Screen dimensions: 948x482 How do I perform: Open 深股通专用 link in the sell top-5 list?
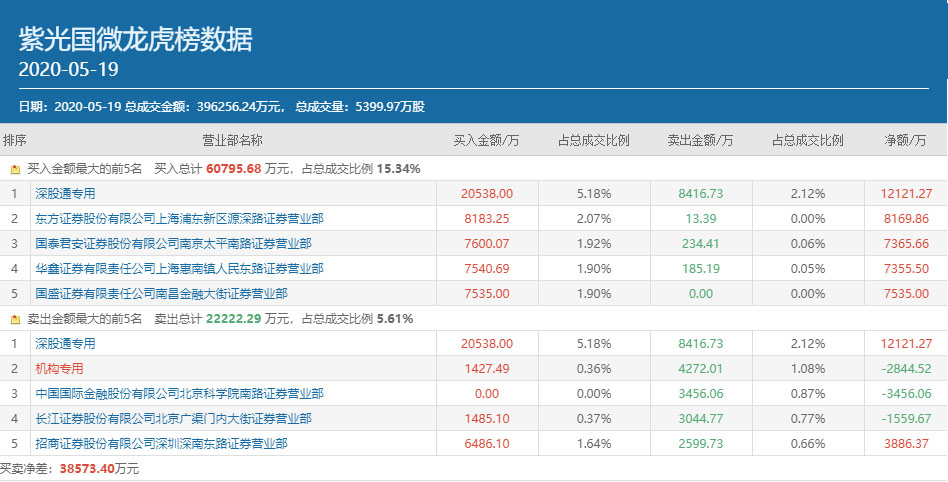point(65,344)
